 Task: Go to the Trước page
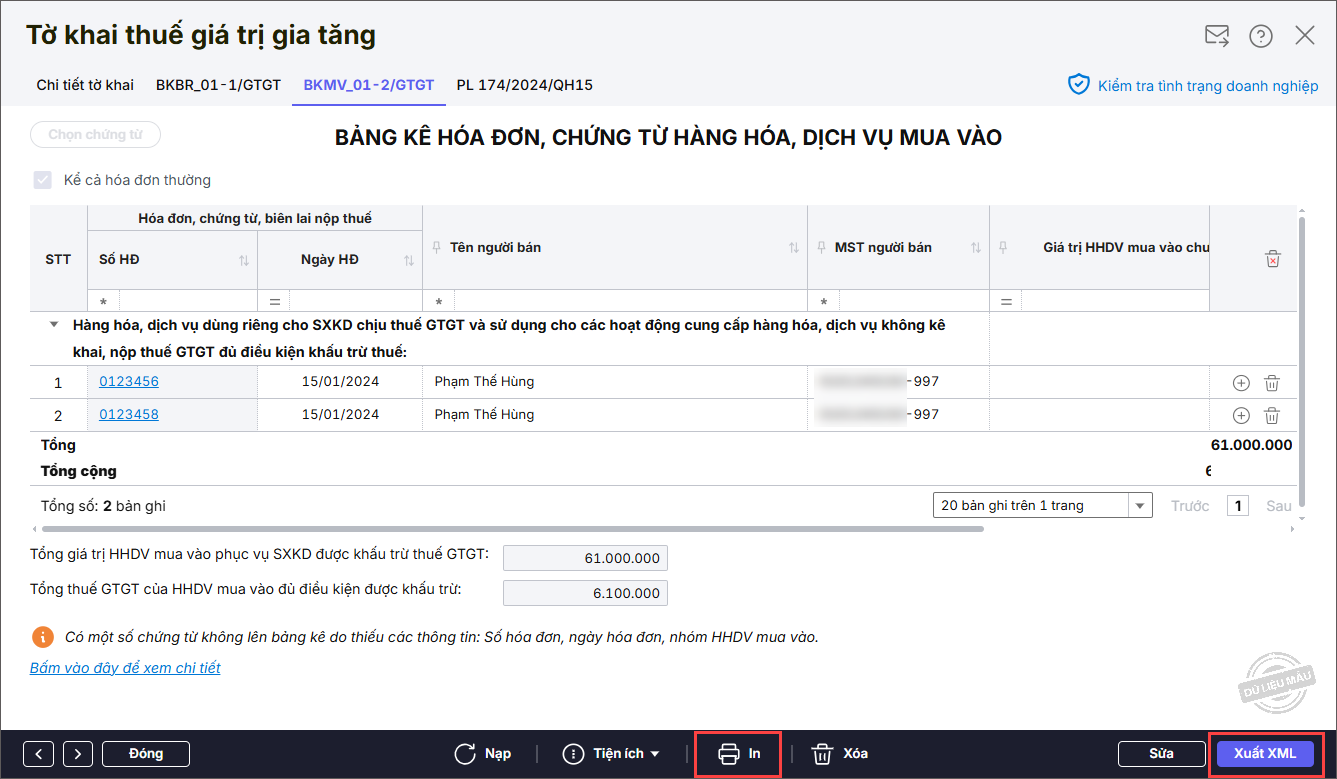coord(1190,506)
